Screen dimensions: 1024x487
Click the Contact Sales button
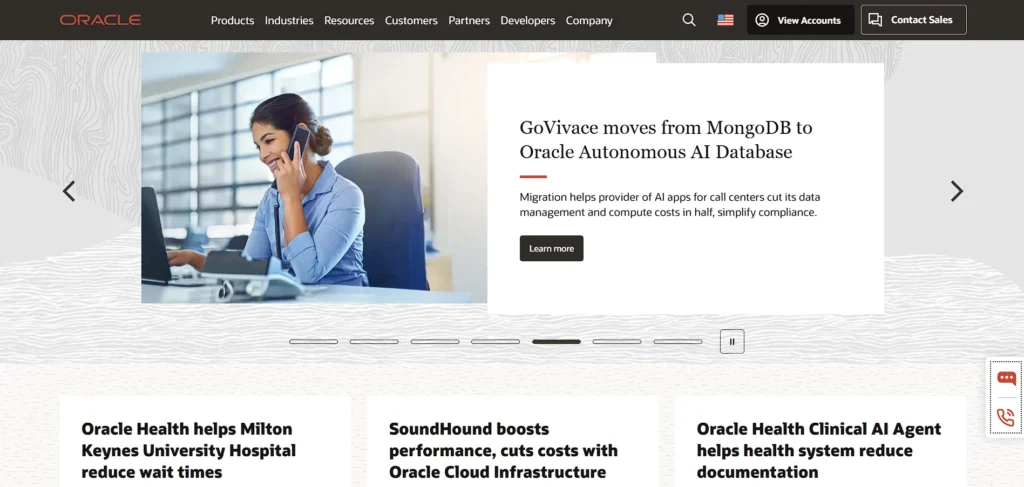click(x=914, y=20)
